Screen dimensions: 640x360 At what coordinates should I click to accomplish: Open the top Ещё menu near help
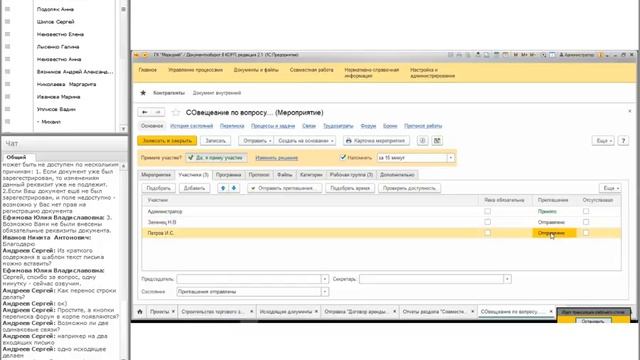pos(603,141)
